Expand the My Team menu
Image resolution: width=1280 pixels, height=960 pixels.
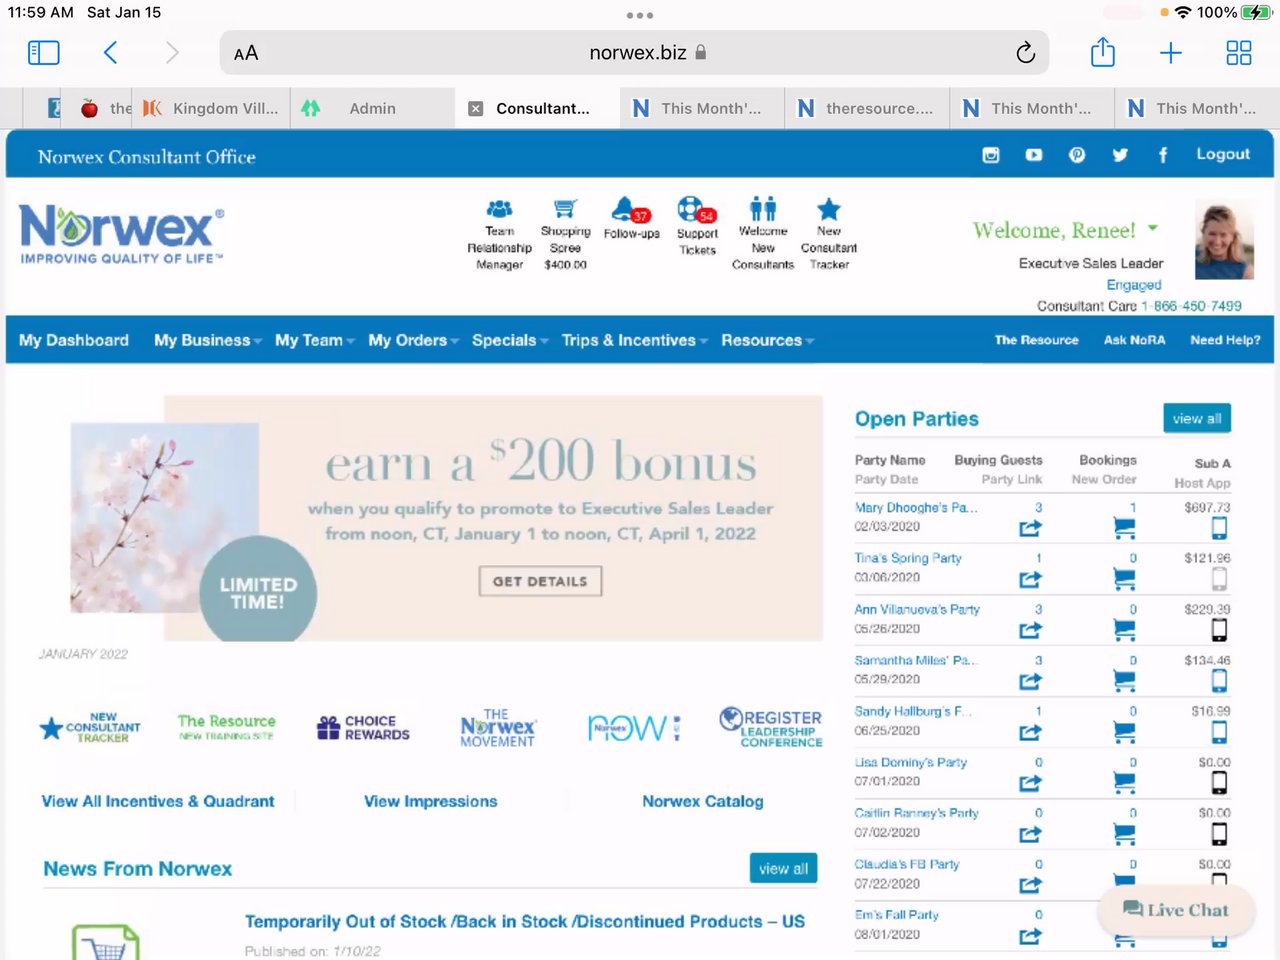(314, 340)
